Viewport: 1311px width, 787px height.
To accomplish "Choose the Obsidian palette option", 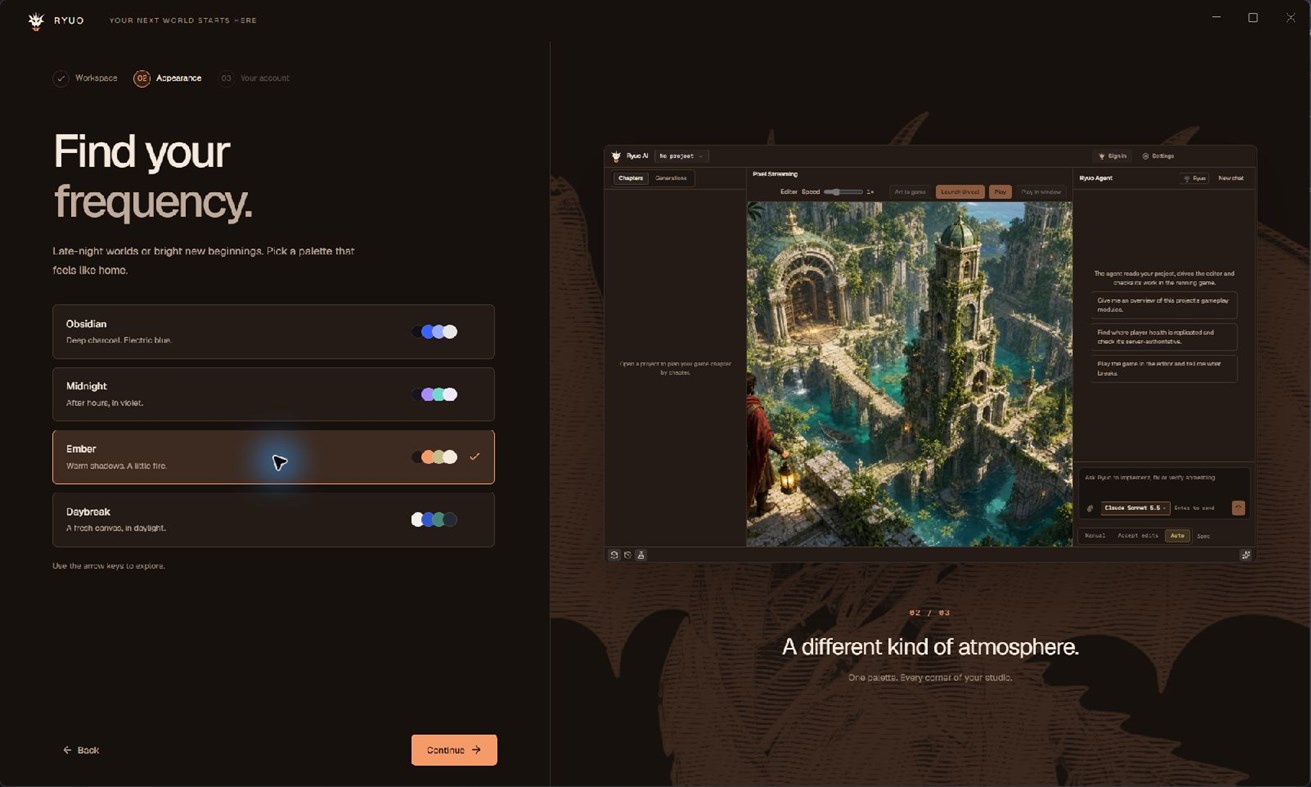I will click(x=273, y=331).
